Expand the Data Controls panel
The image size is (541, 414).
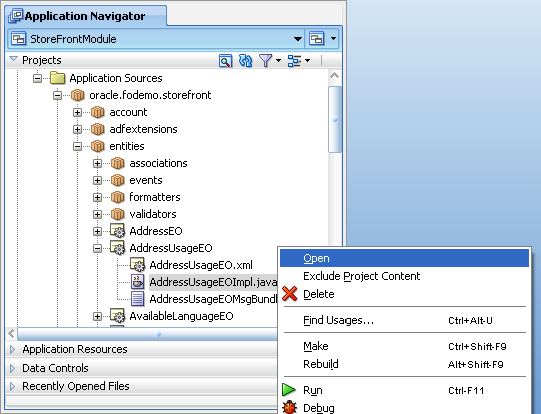pos(12,368)
